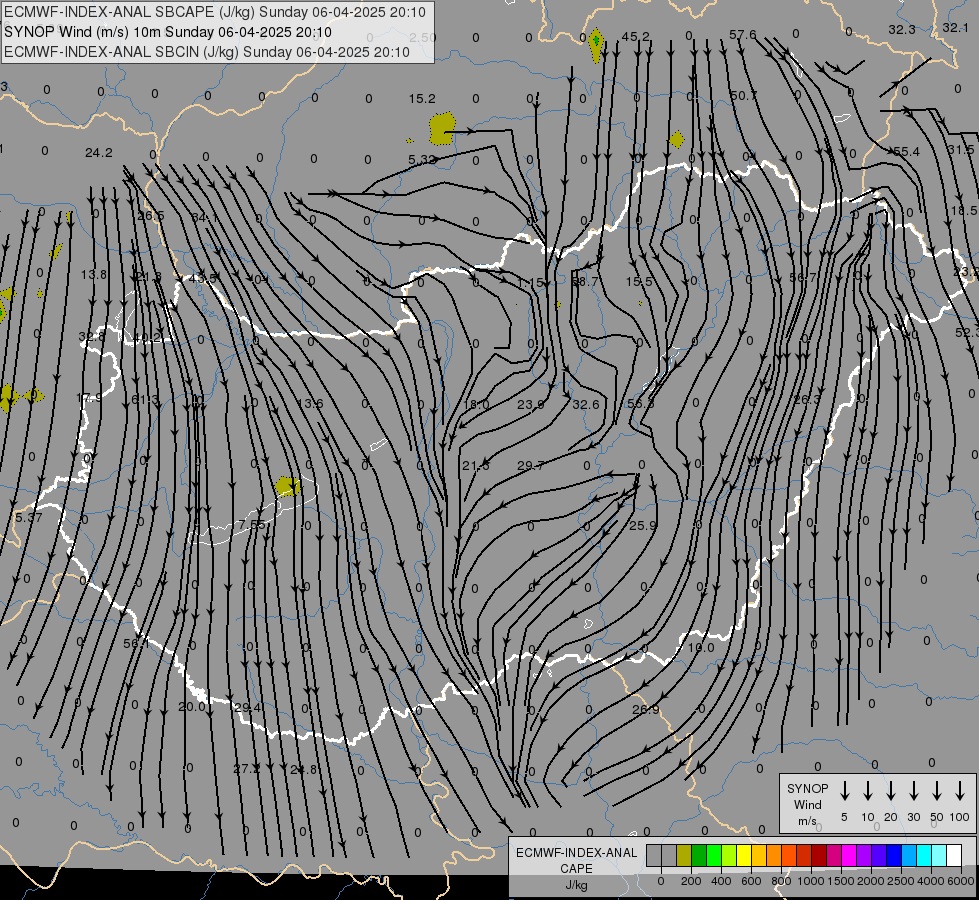This screenshot has width=979, height=900.
Task: Click the wind arrow above 10 in SYNOP legend
Action: (x=868, y=791)
